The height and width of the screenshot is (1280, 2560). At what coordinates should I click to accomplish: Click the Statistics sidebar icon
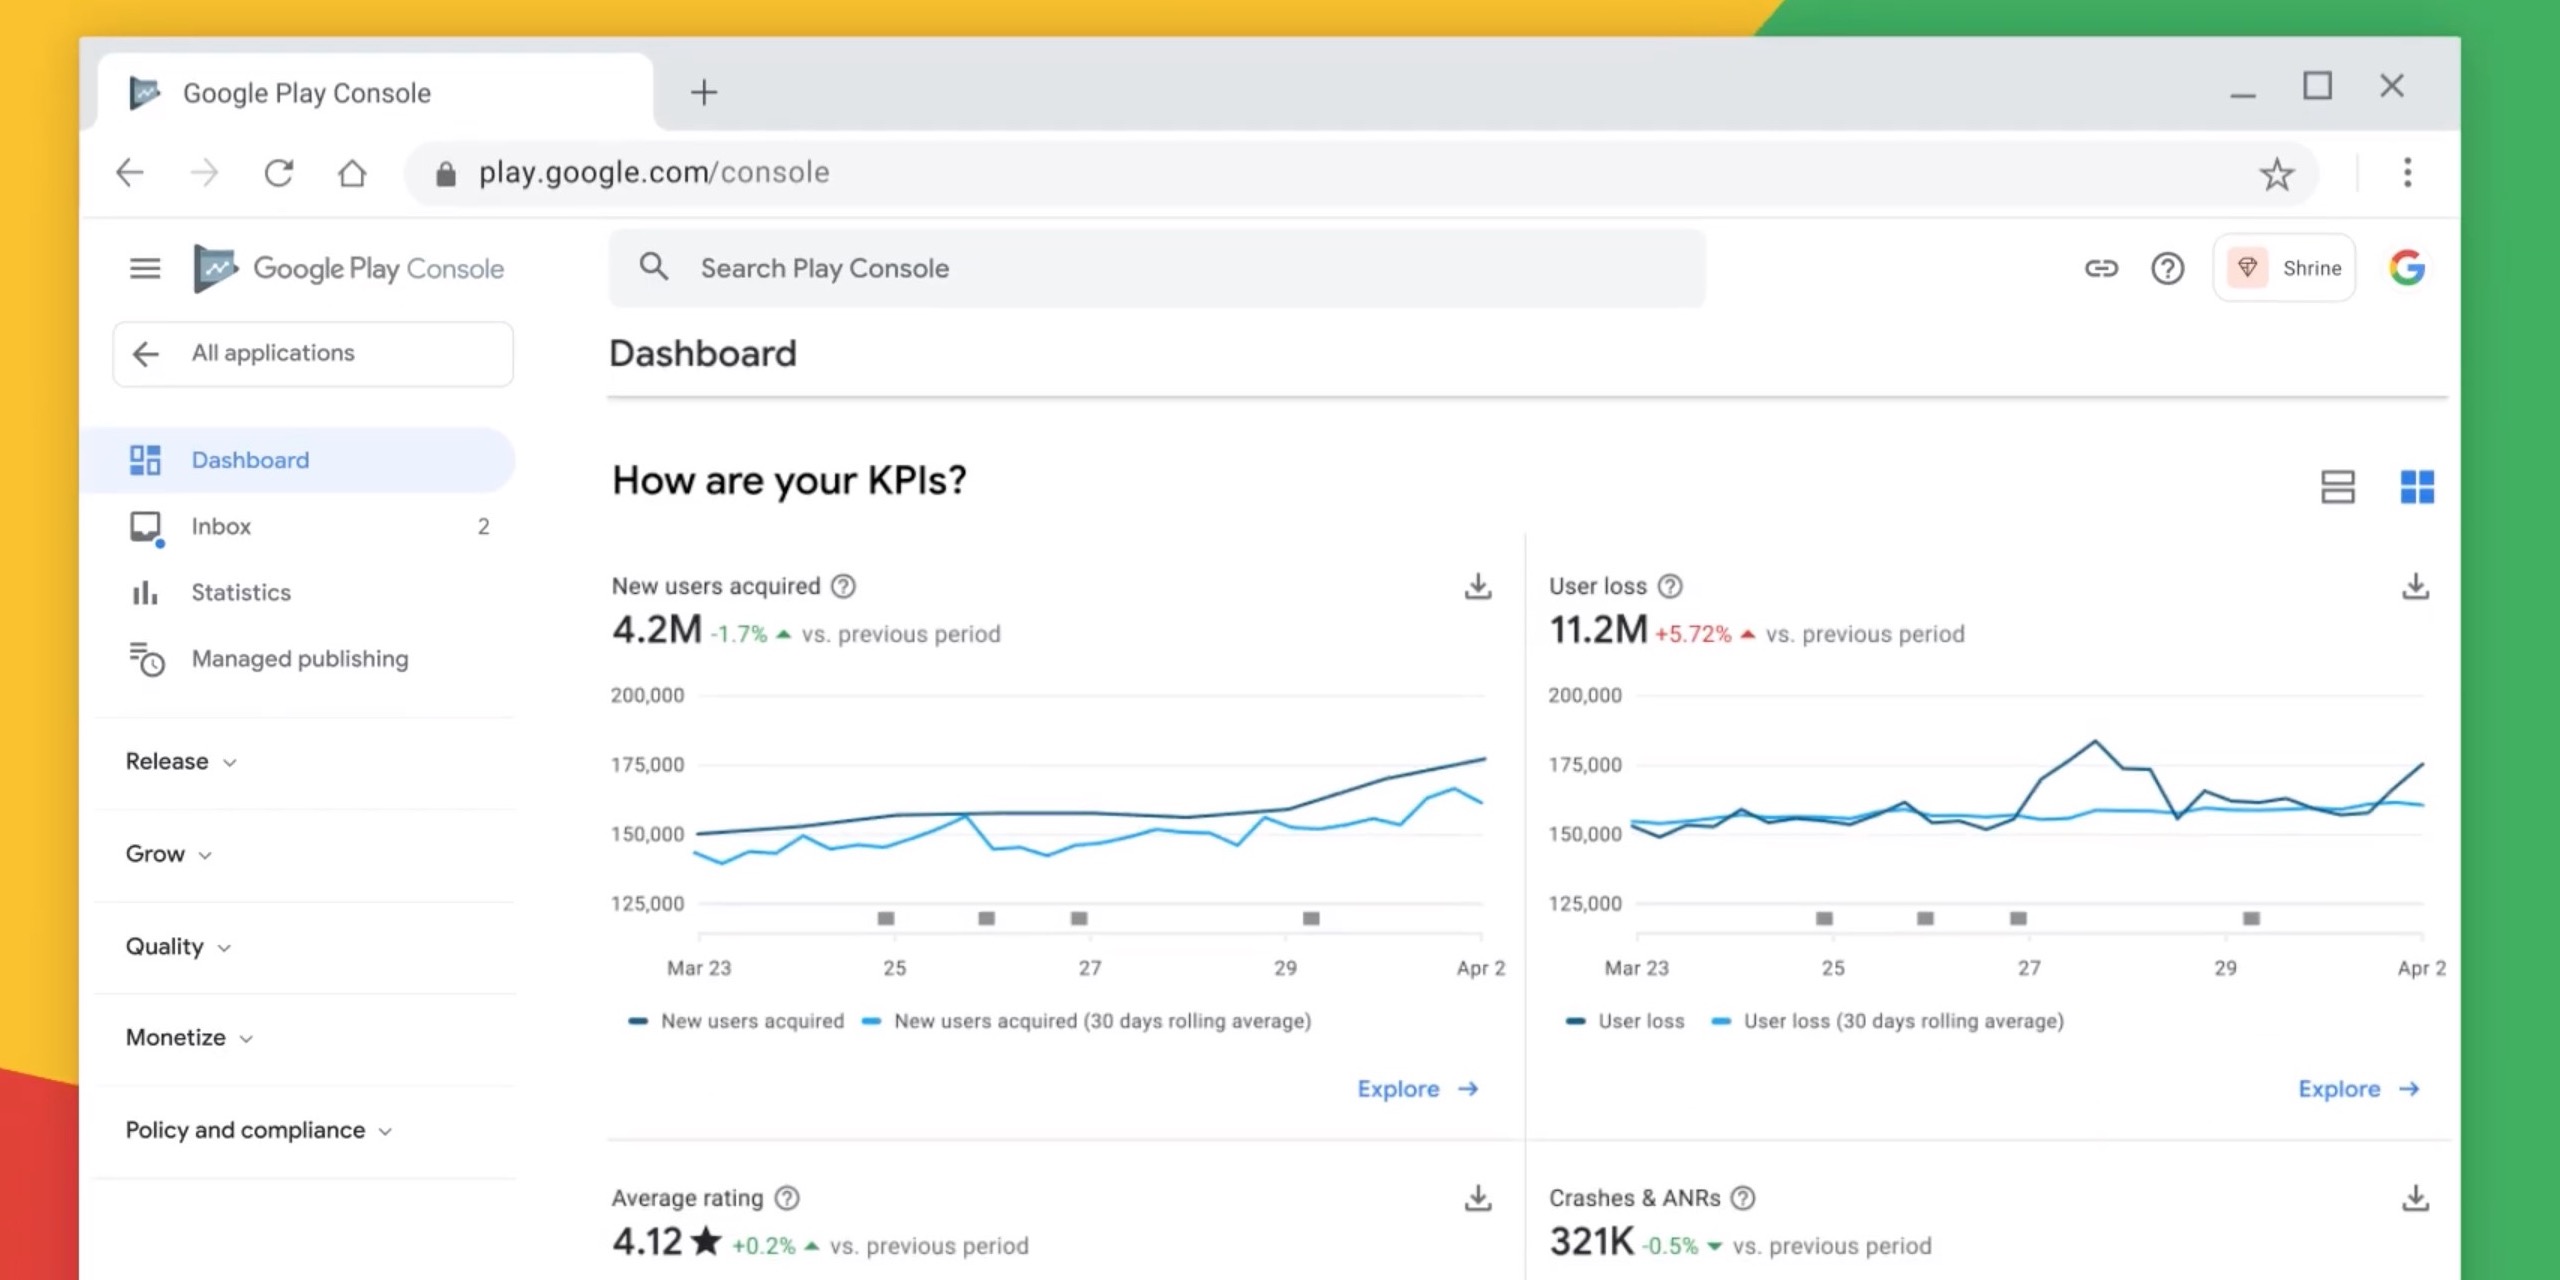click(147, 593)
